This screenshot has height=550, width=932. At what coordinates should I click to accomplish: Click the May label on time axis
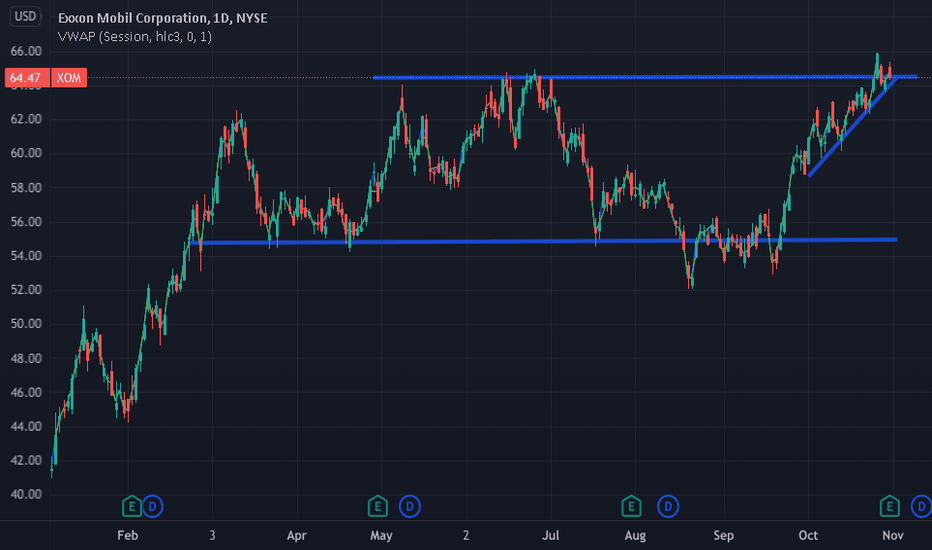pos(381,535)
